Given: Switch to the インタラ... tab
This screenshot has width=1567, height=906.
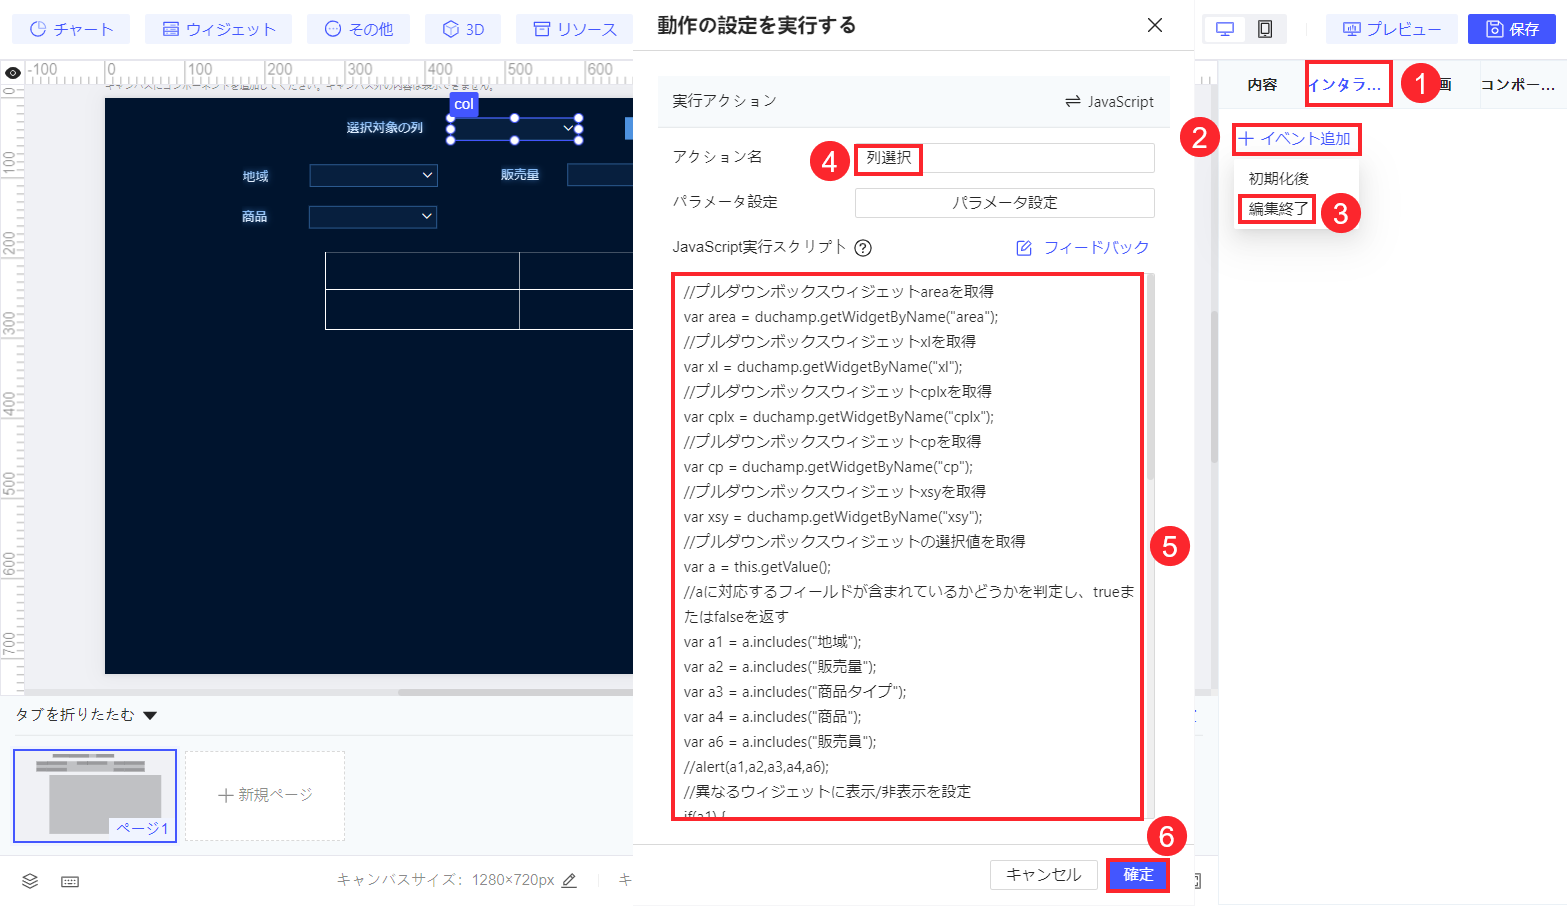Looking at the screenshot, I should 1347,85.
